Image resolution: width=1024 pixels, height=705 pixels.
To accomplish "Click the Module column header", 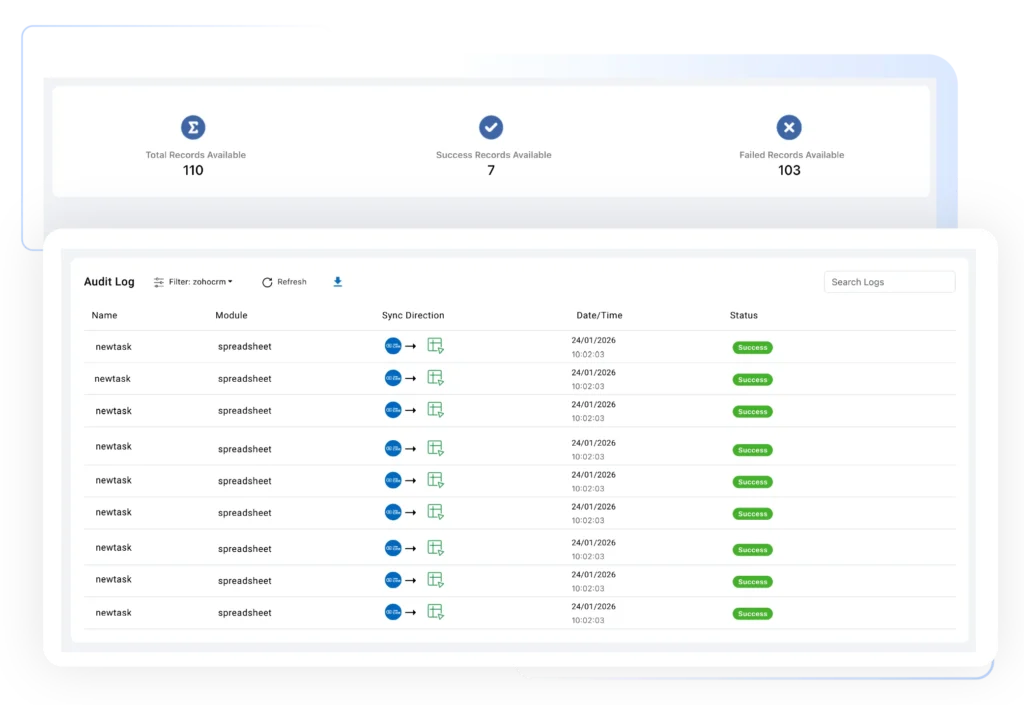I will click(231, 315).
